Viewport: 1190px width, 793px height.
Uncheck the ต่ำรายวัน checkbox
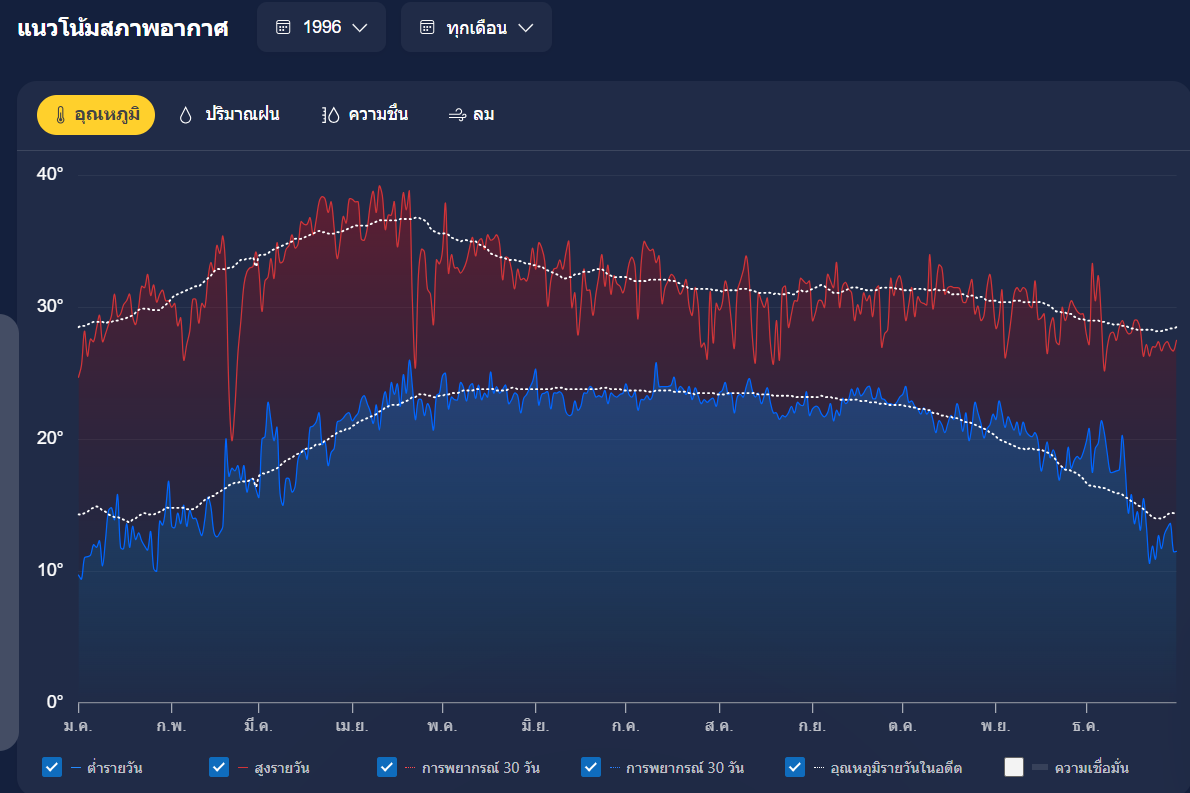(x=52, y=767)
